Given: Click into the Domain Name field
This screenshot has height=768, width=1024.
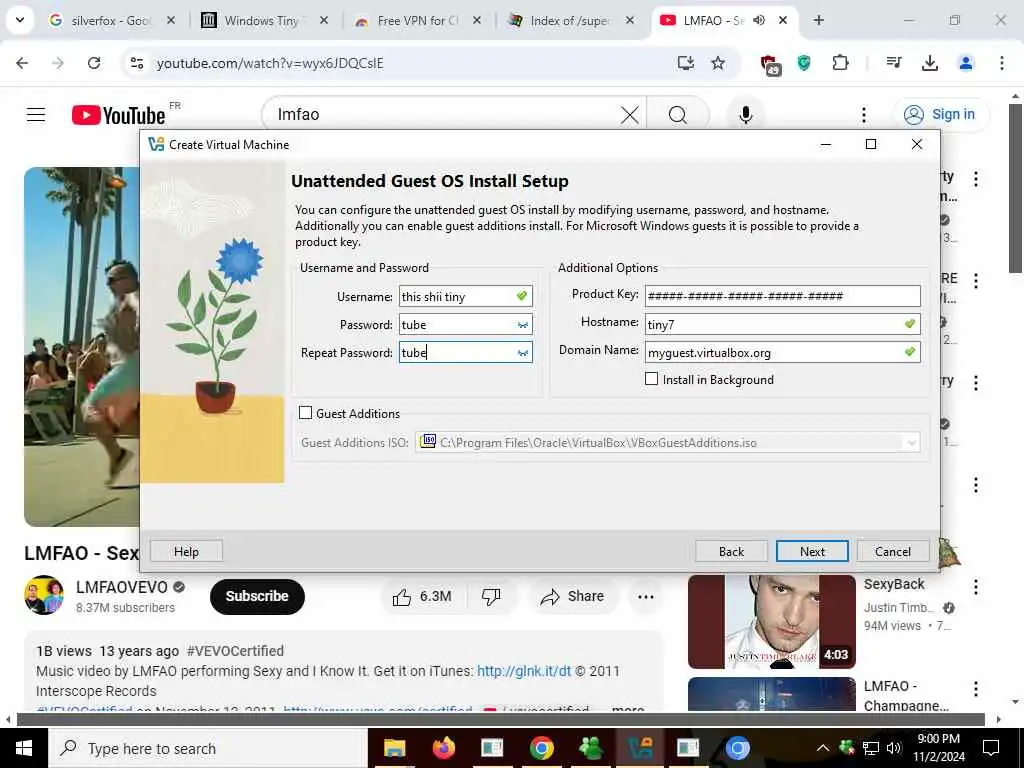Looking at the screenshot, I should click(782, 352).
